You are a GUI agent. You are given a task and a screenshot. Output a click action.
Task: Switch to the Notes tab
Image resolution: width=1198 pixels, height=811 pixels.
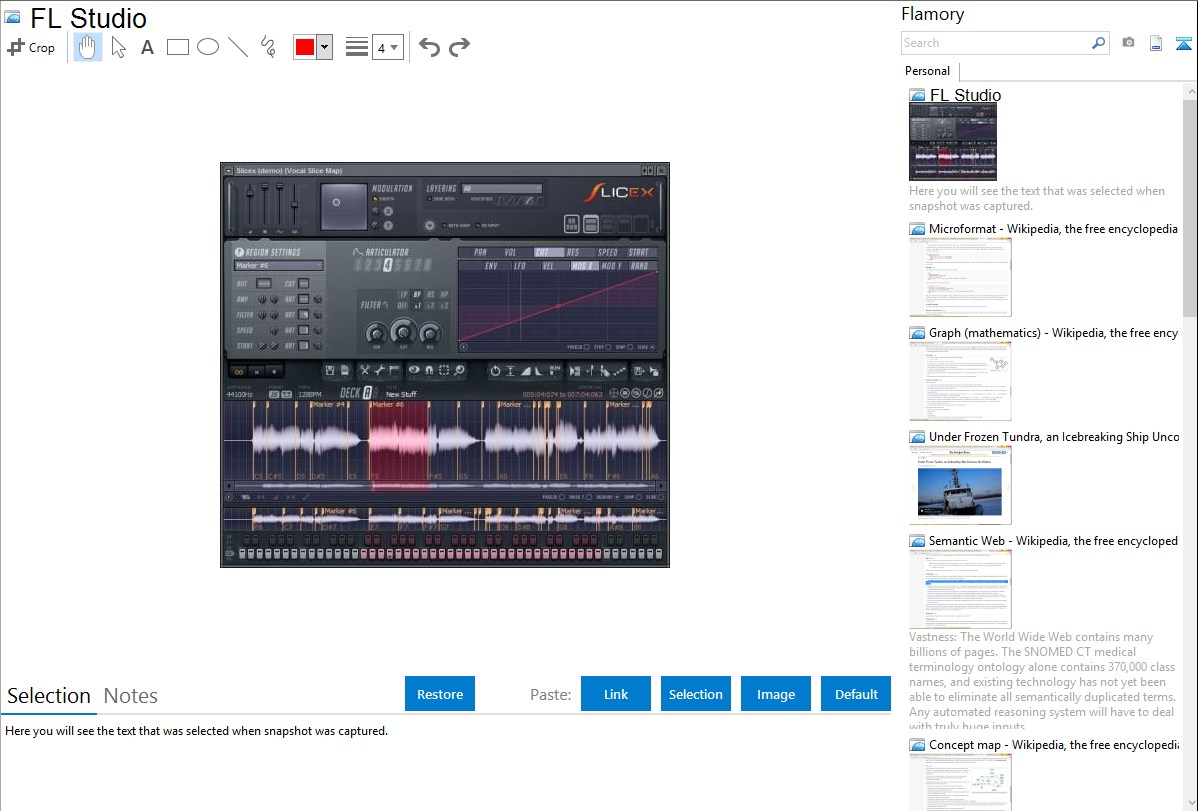click(131, 696)
